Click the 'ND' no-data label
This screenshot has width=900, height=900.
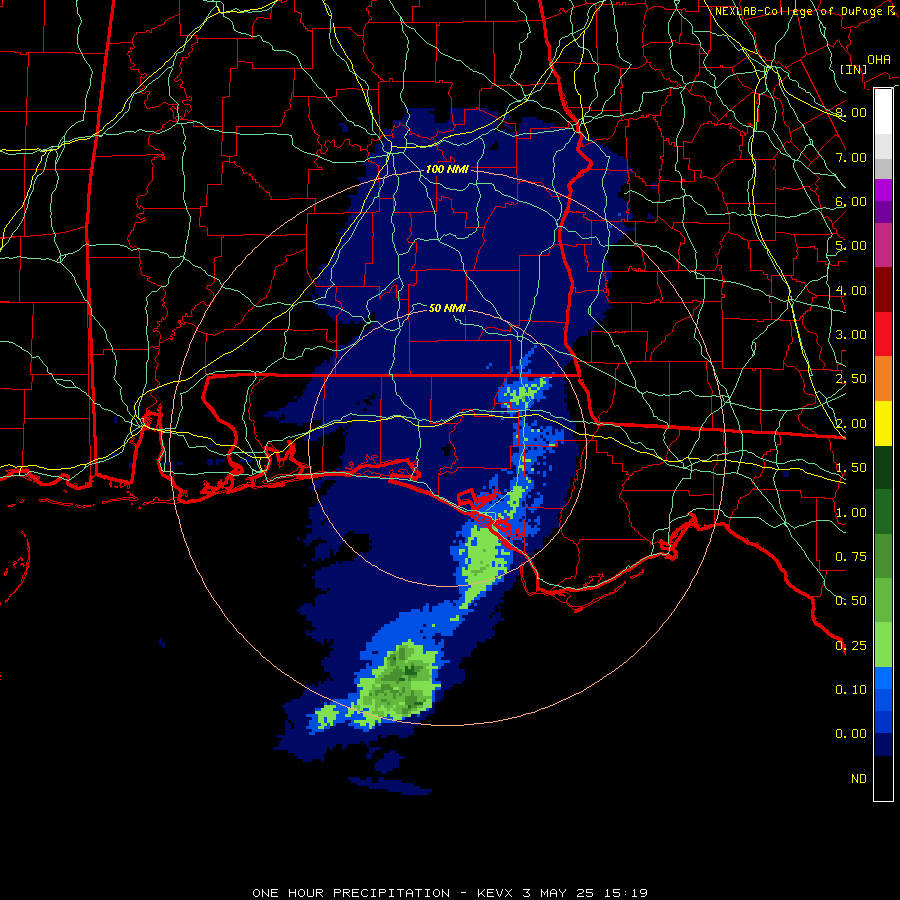coord(859,779)
